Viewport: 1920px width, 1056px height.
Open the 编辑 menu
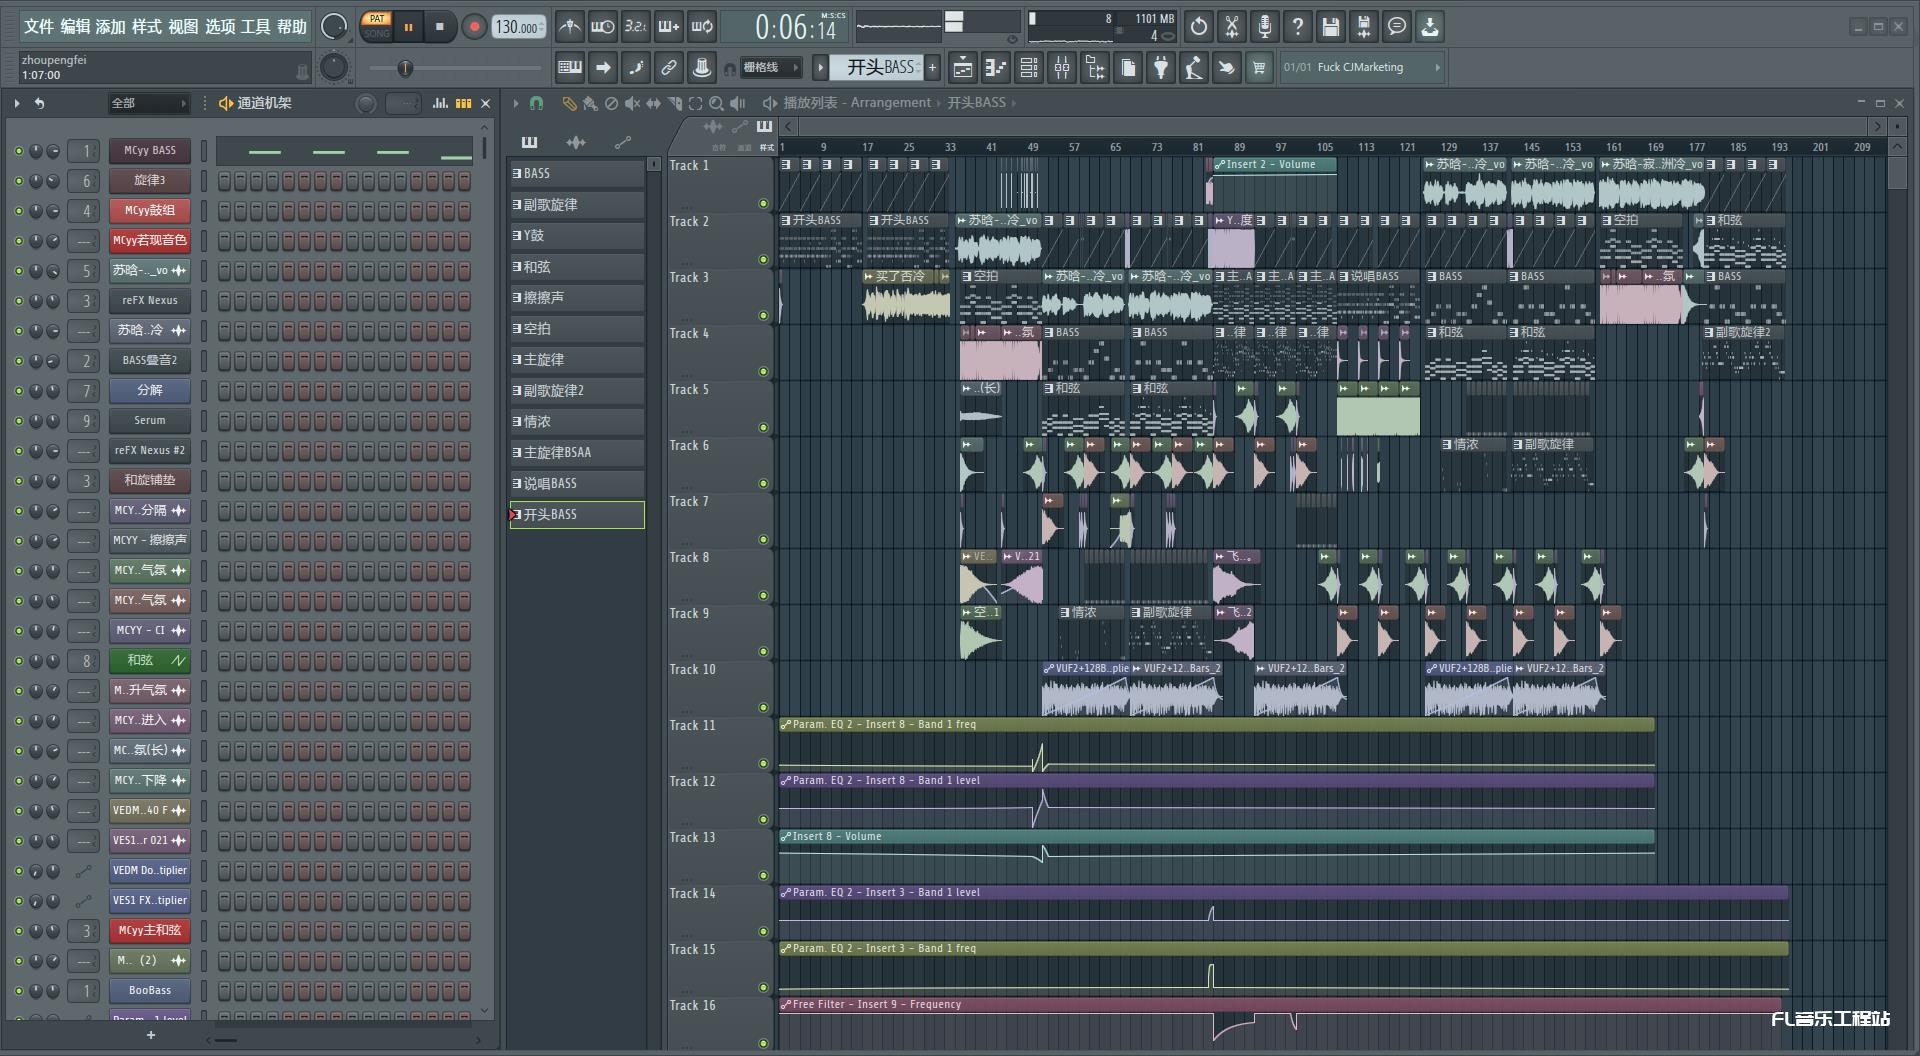(75, 26)
